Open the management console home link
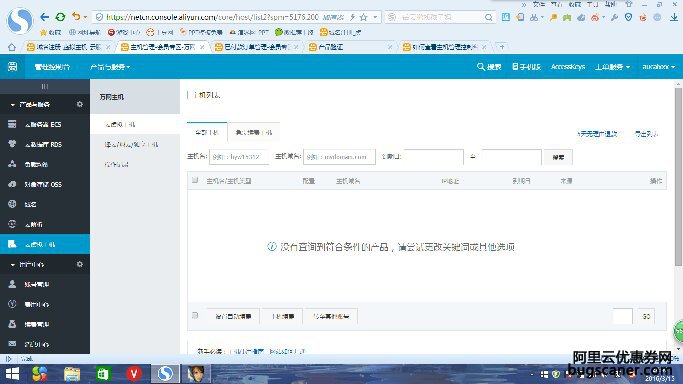This screenshot has width=683, height=384. click(x=52, y=67)
